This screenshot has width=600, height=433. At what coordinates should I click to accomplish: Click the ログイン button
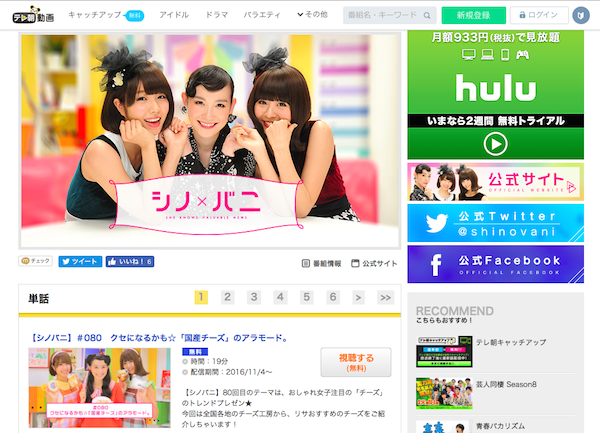tap(538, 16)
